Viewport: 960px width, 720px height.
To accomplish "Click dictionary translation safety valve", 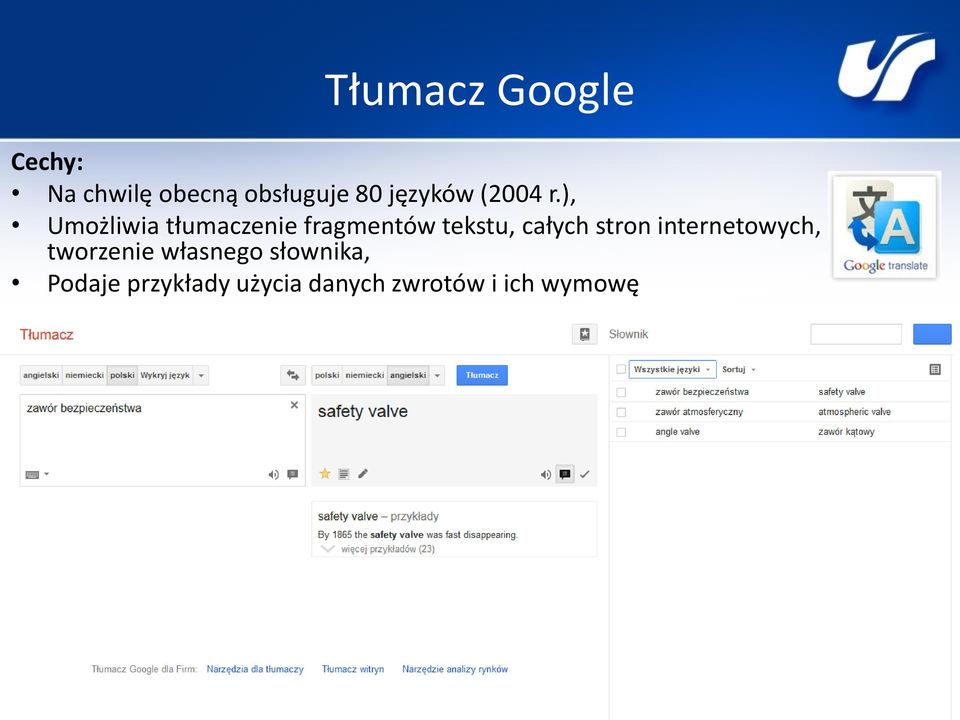I will (x=842, y=392).
